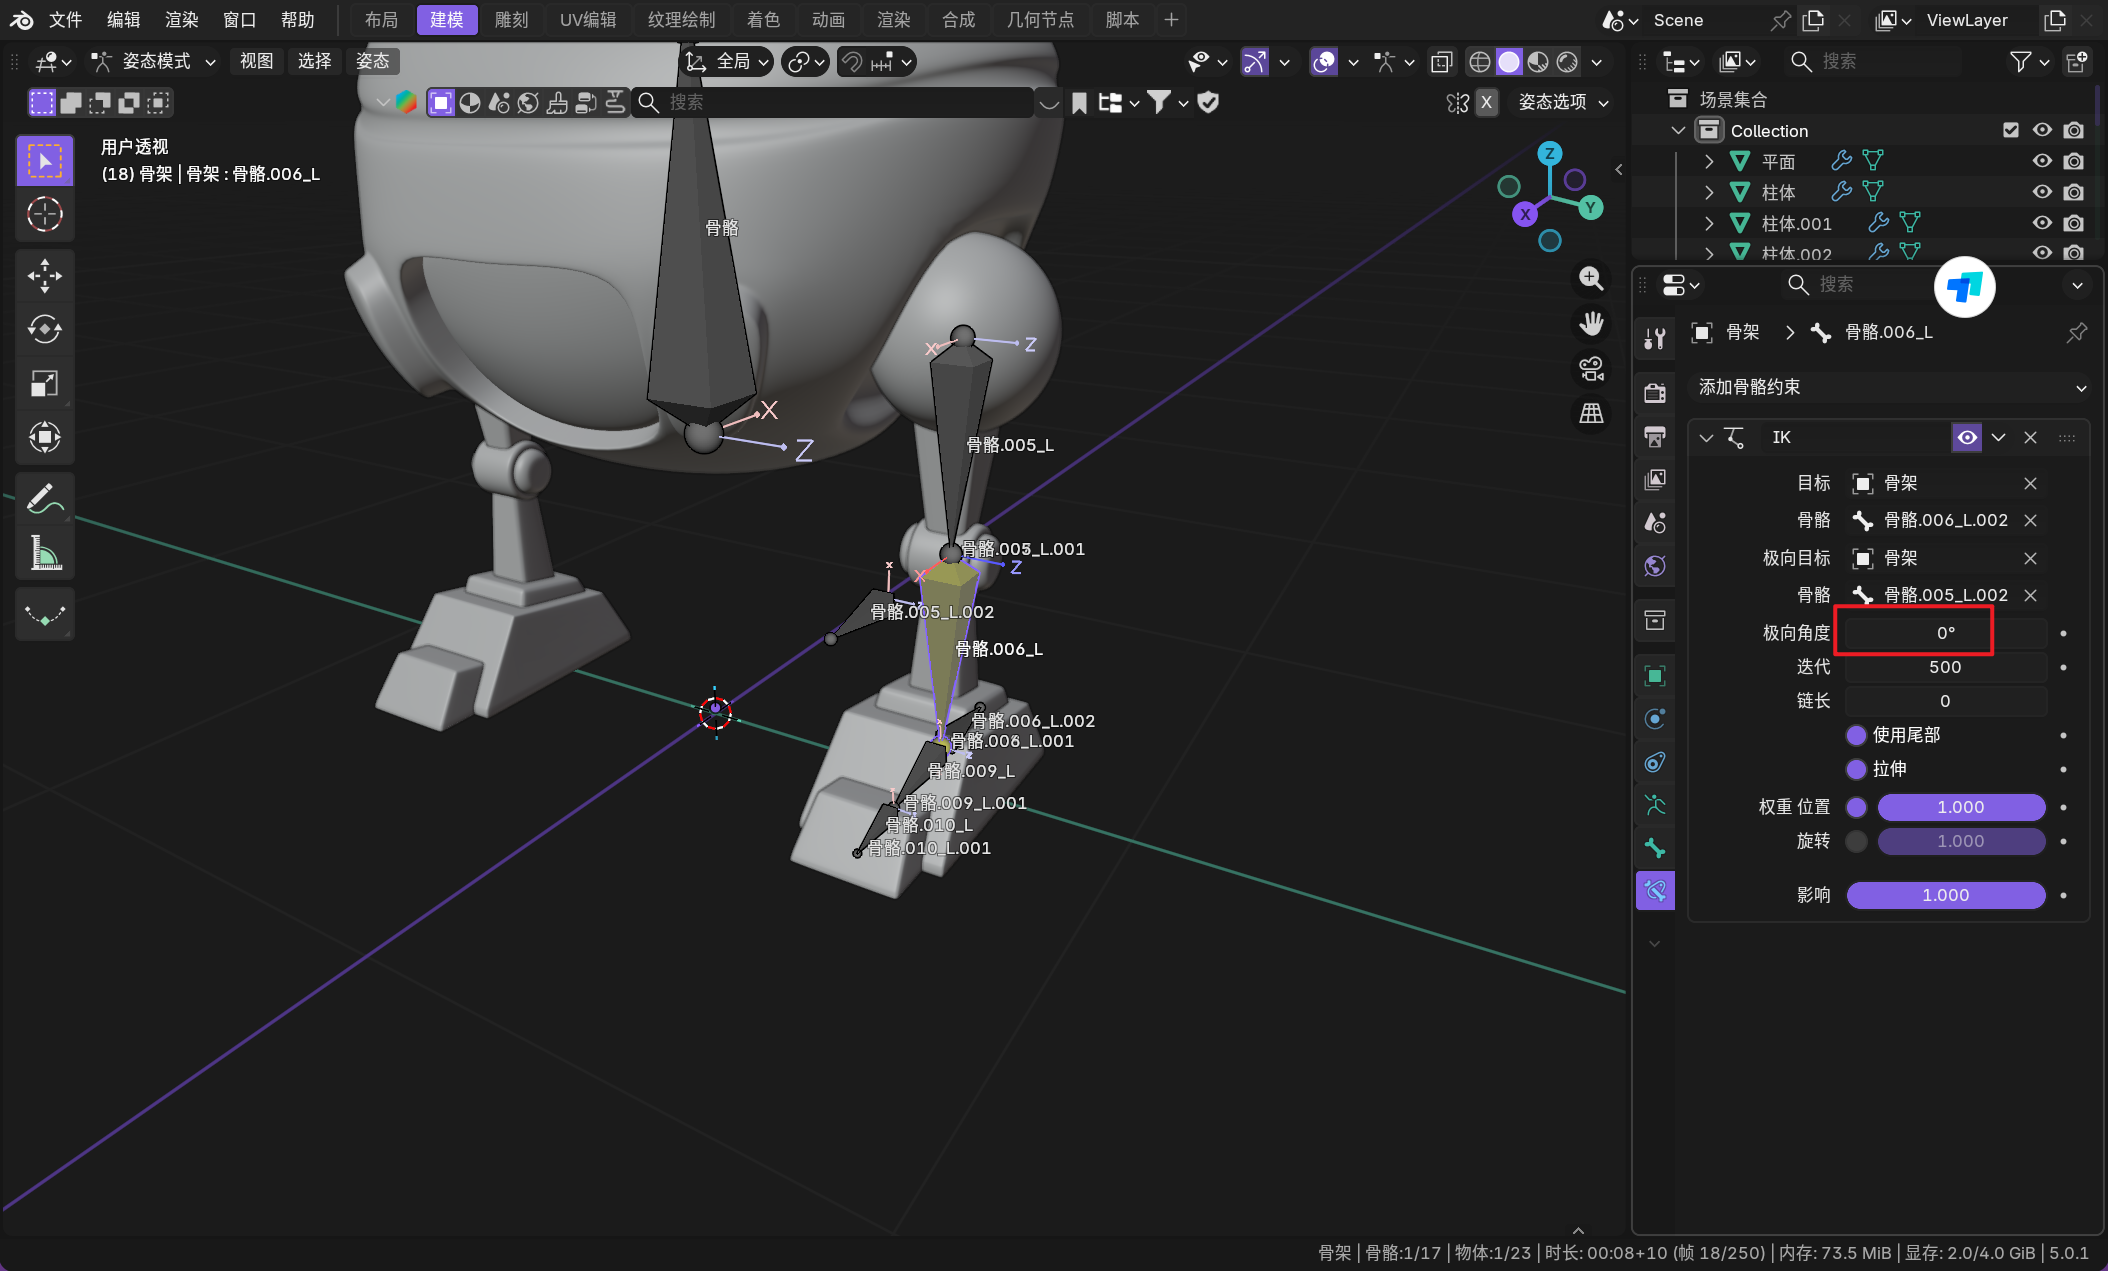Click the 3D cursor tool
Image resolution: width=2108 pixels, height=1271 pixels.
coord(45,214)
